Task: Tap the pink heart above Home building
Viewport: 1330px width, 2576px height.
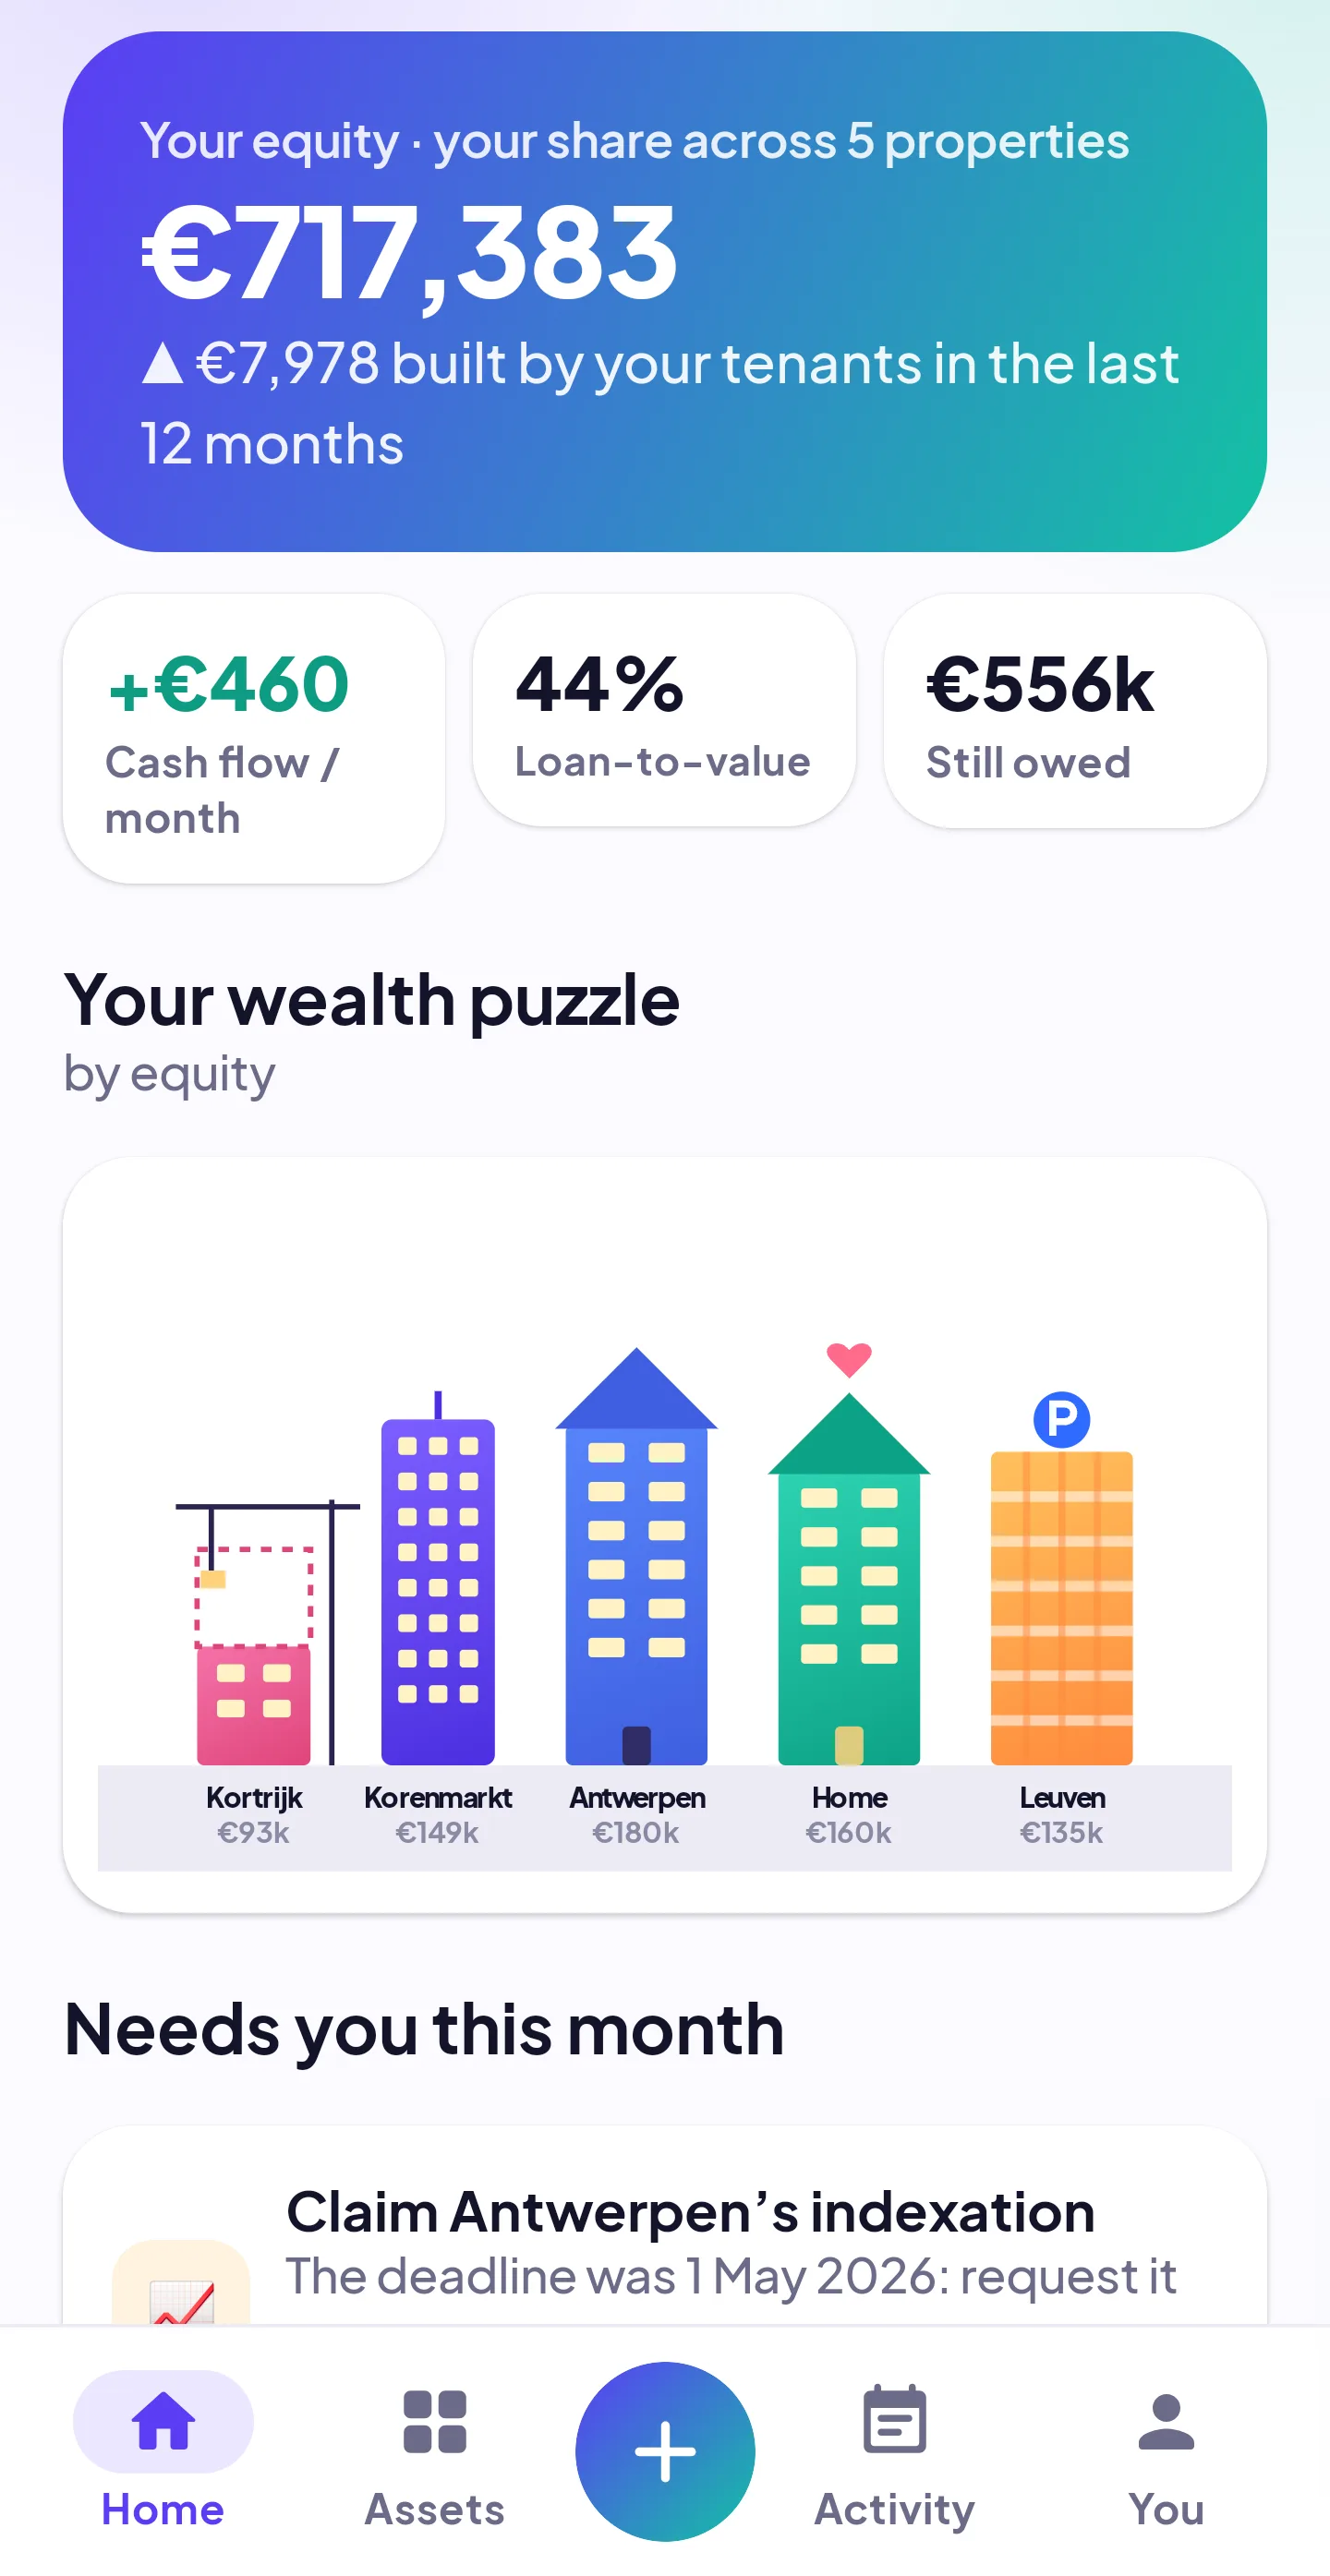Action: point(849,1360)
